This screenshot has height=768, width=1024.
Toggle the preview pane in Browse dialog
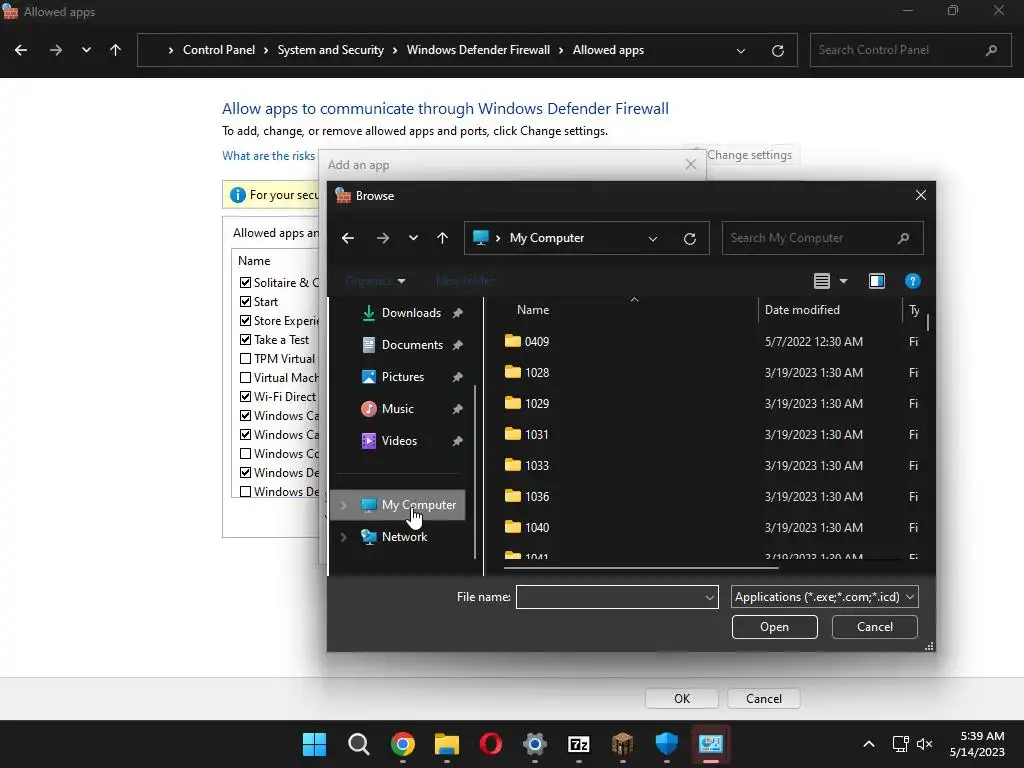click(876, 281)
